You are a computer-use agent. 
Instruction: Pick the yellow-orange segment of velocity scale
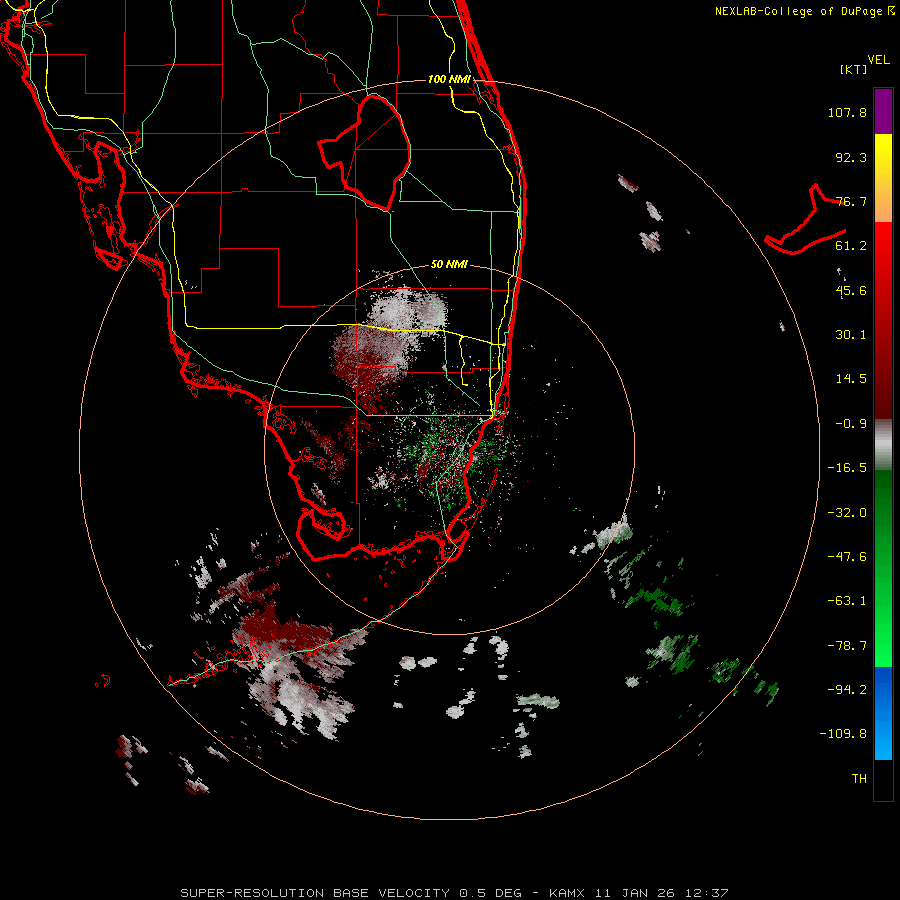point(883,178)
